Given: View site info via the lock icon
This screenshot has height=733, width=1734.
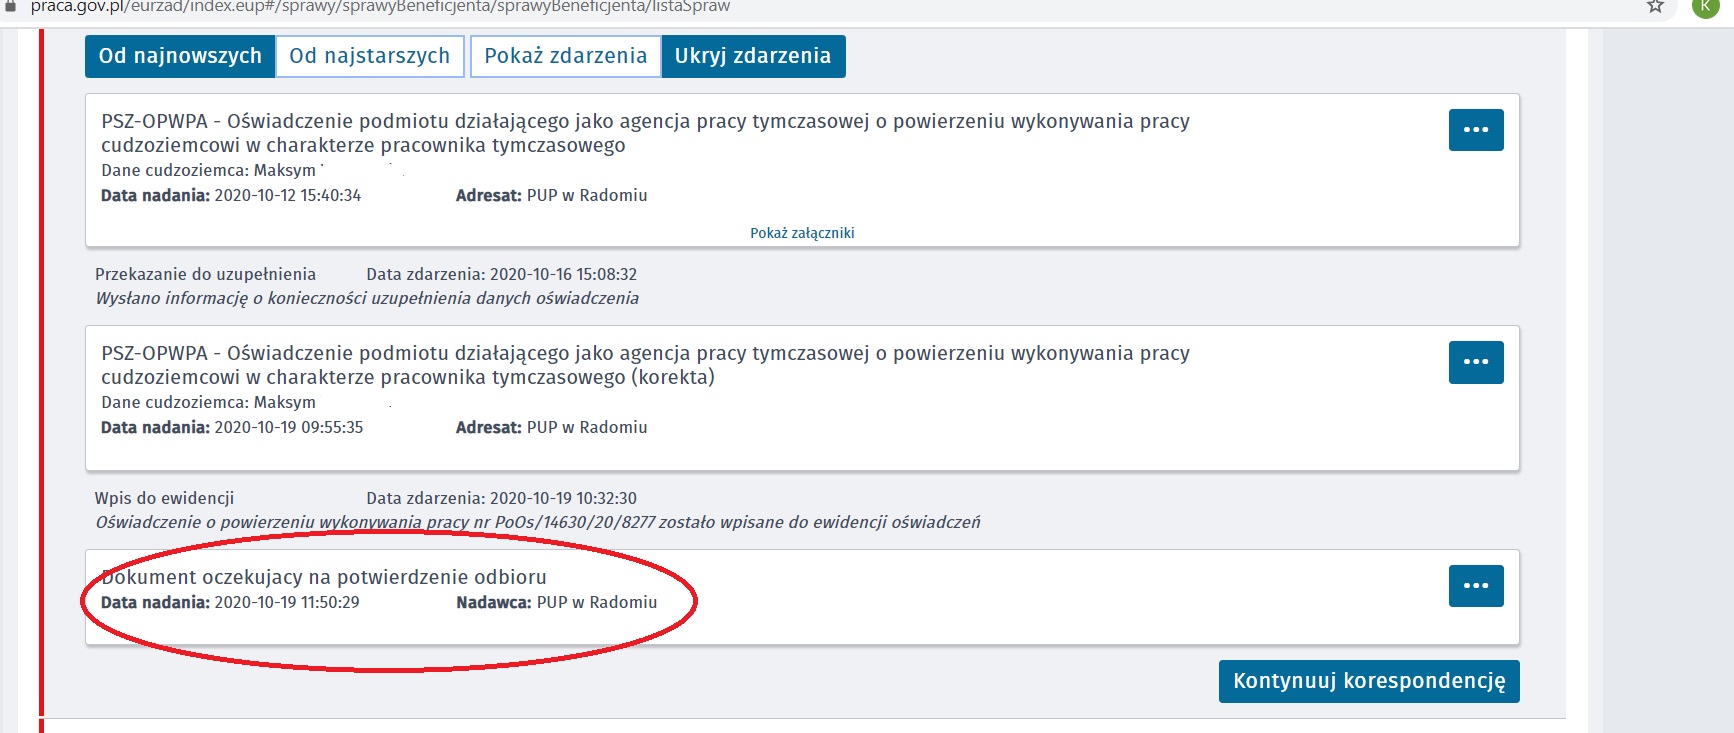Looking at the screenshot, I should click(11, 7).
